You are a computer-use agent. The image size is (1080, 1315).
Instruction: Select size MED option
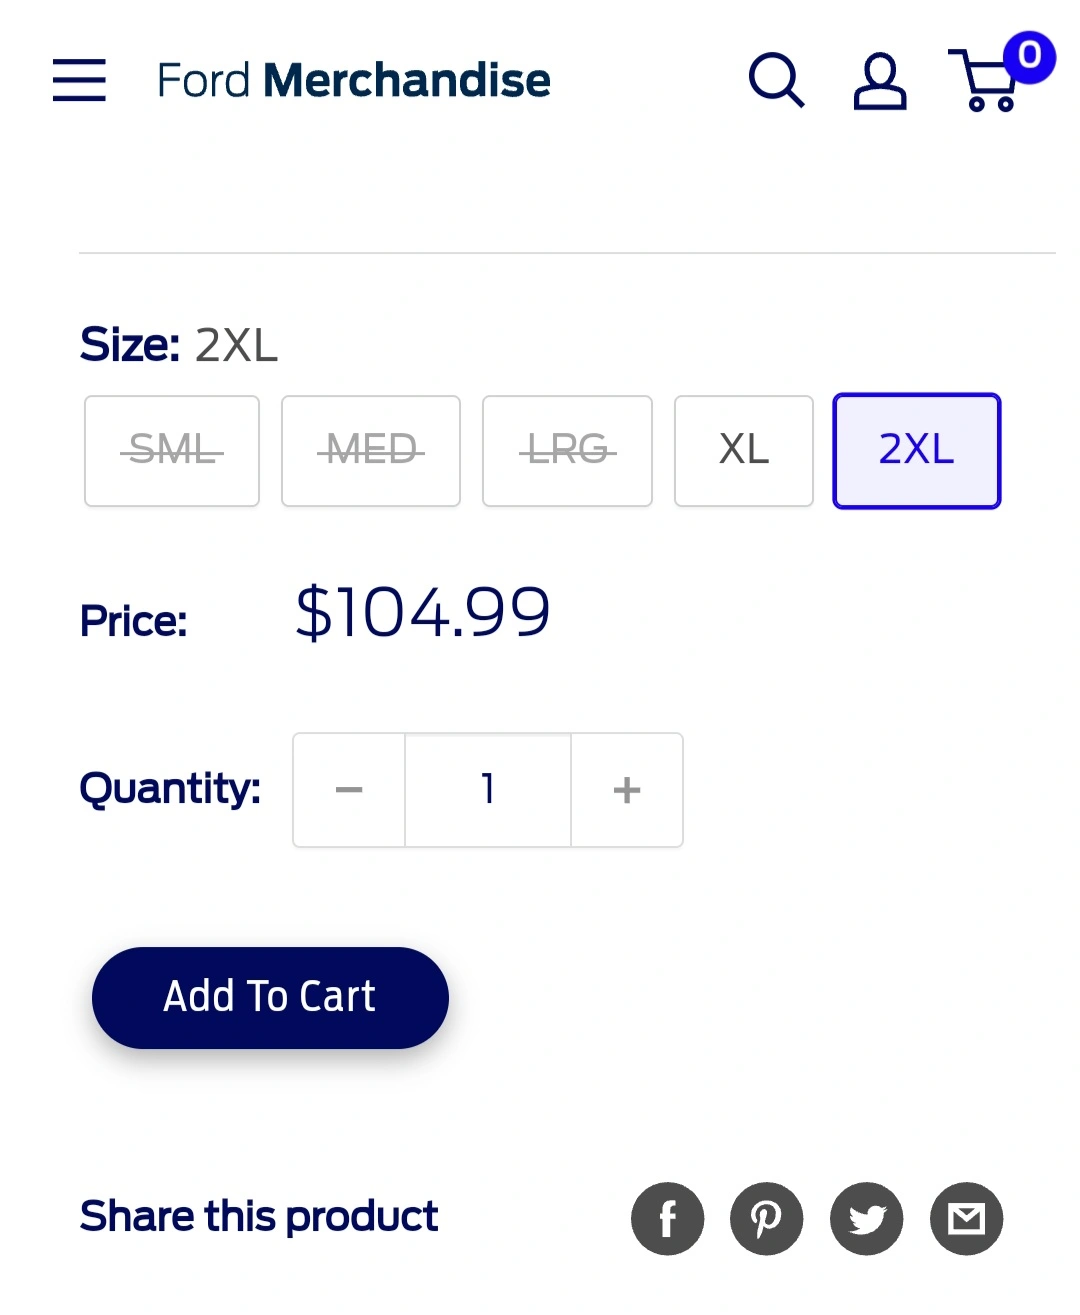tap(371, 451)
